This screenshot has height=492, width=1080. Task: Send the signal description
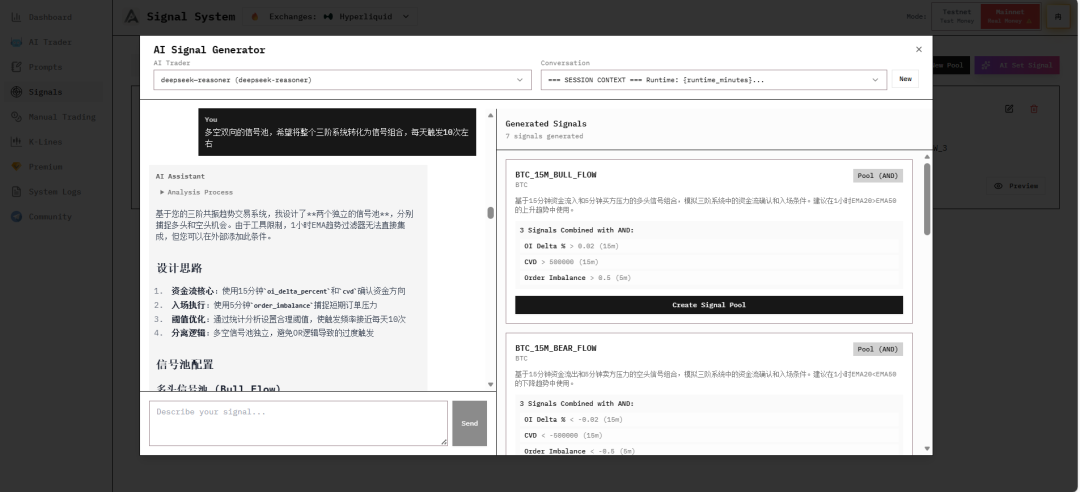(469, 423)
